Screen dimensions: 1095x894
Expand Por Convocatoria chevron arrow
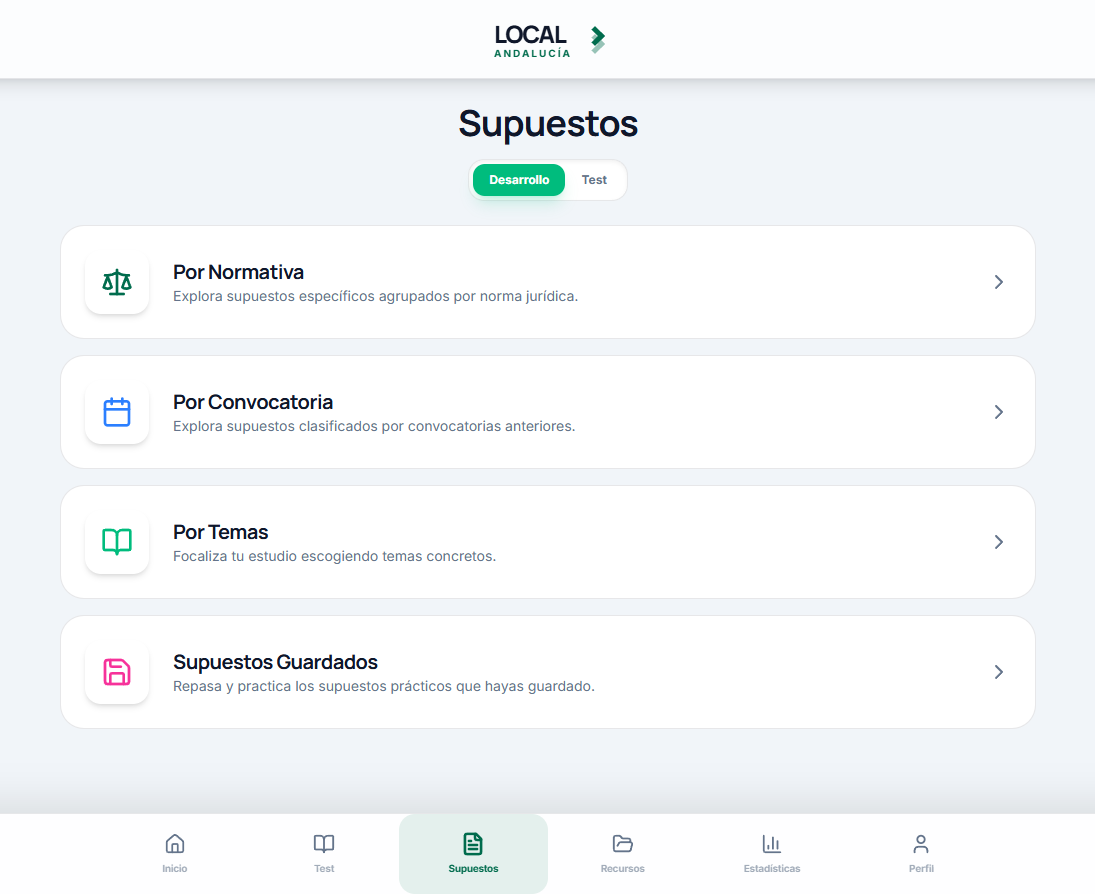coord(999,412)
